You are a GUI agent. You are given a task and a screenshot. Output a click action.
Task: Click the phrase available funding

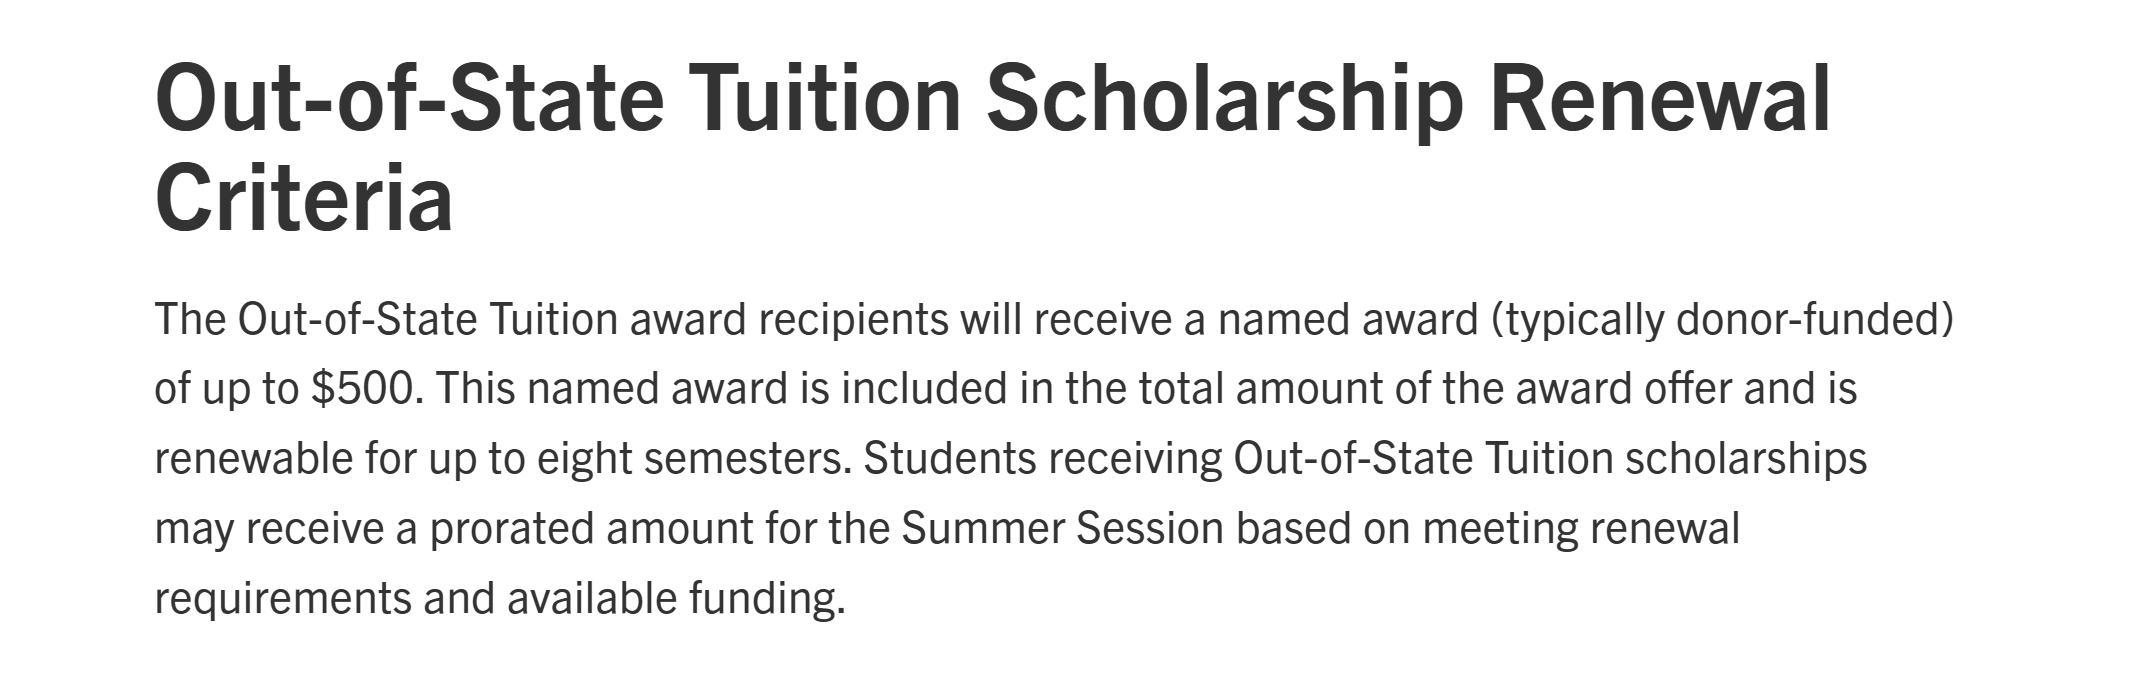click(675, 599)
